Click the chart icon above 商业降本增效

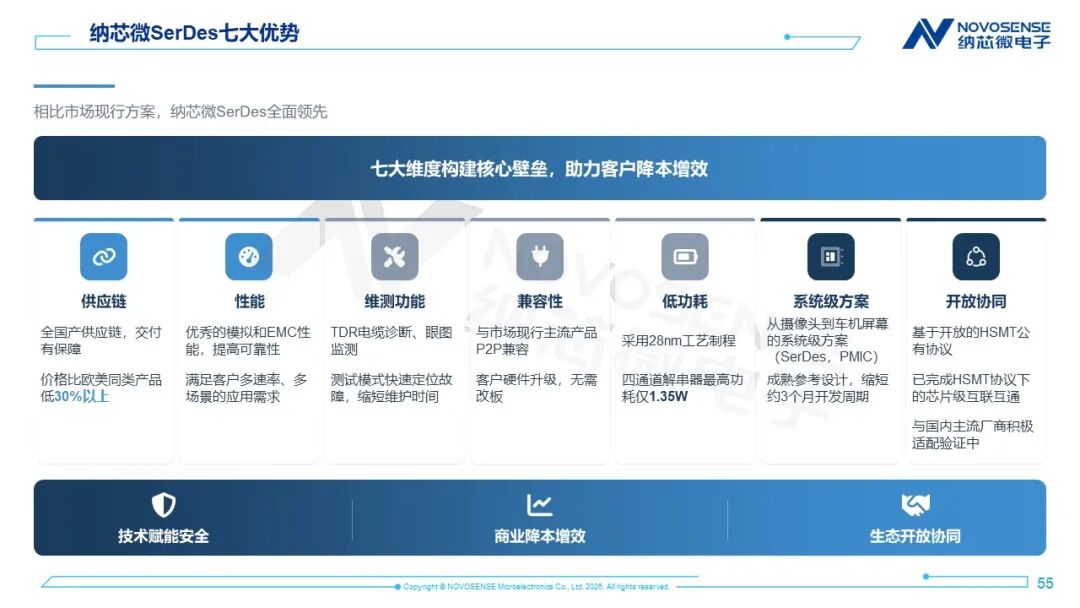[539, 505]
